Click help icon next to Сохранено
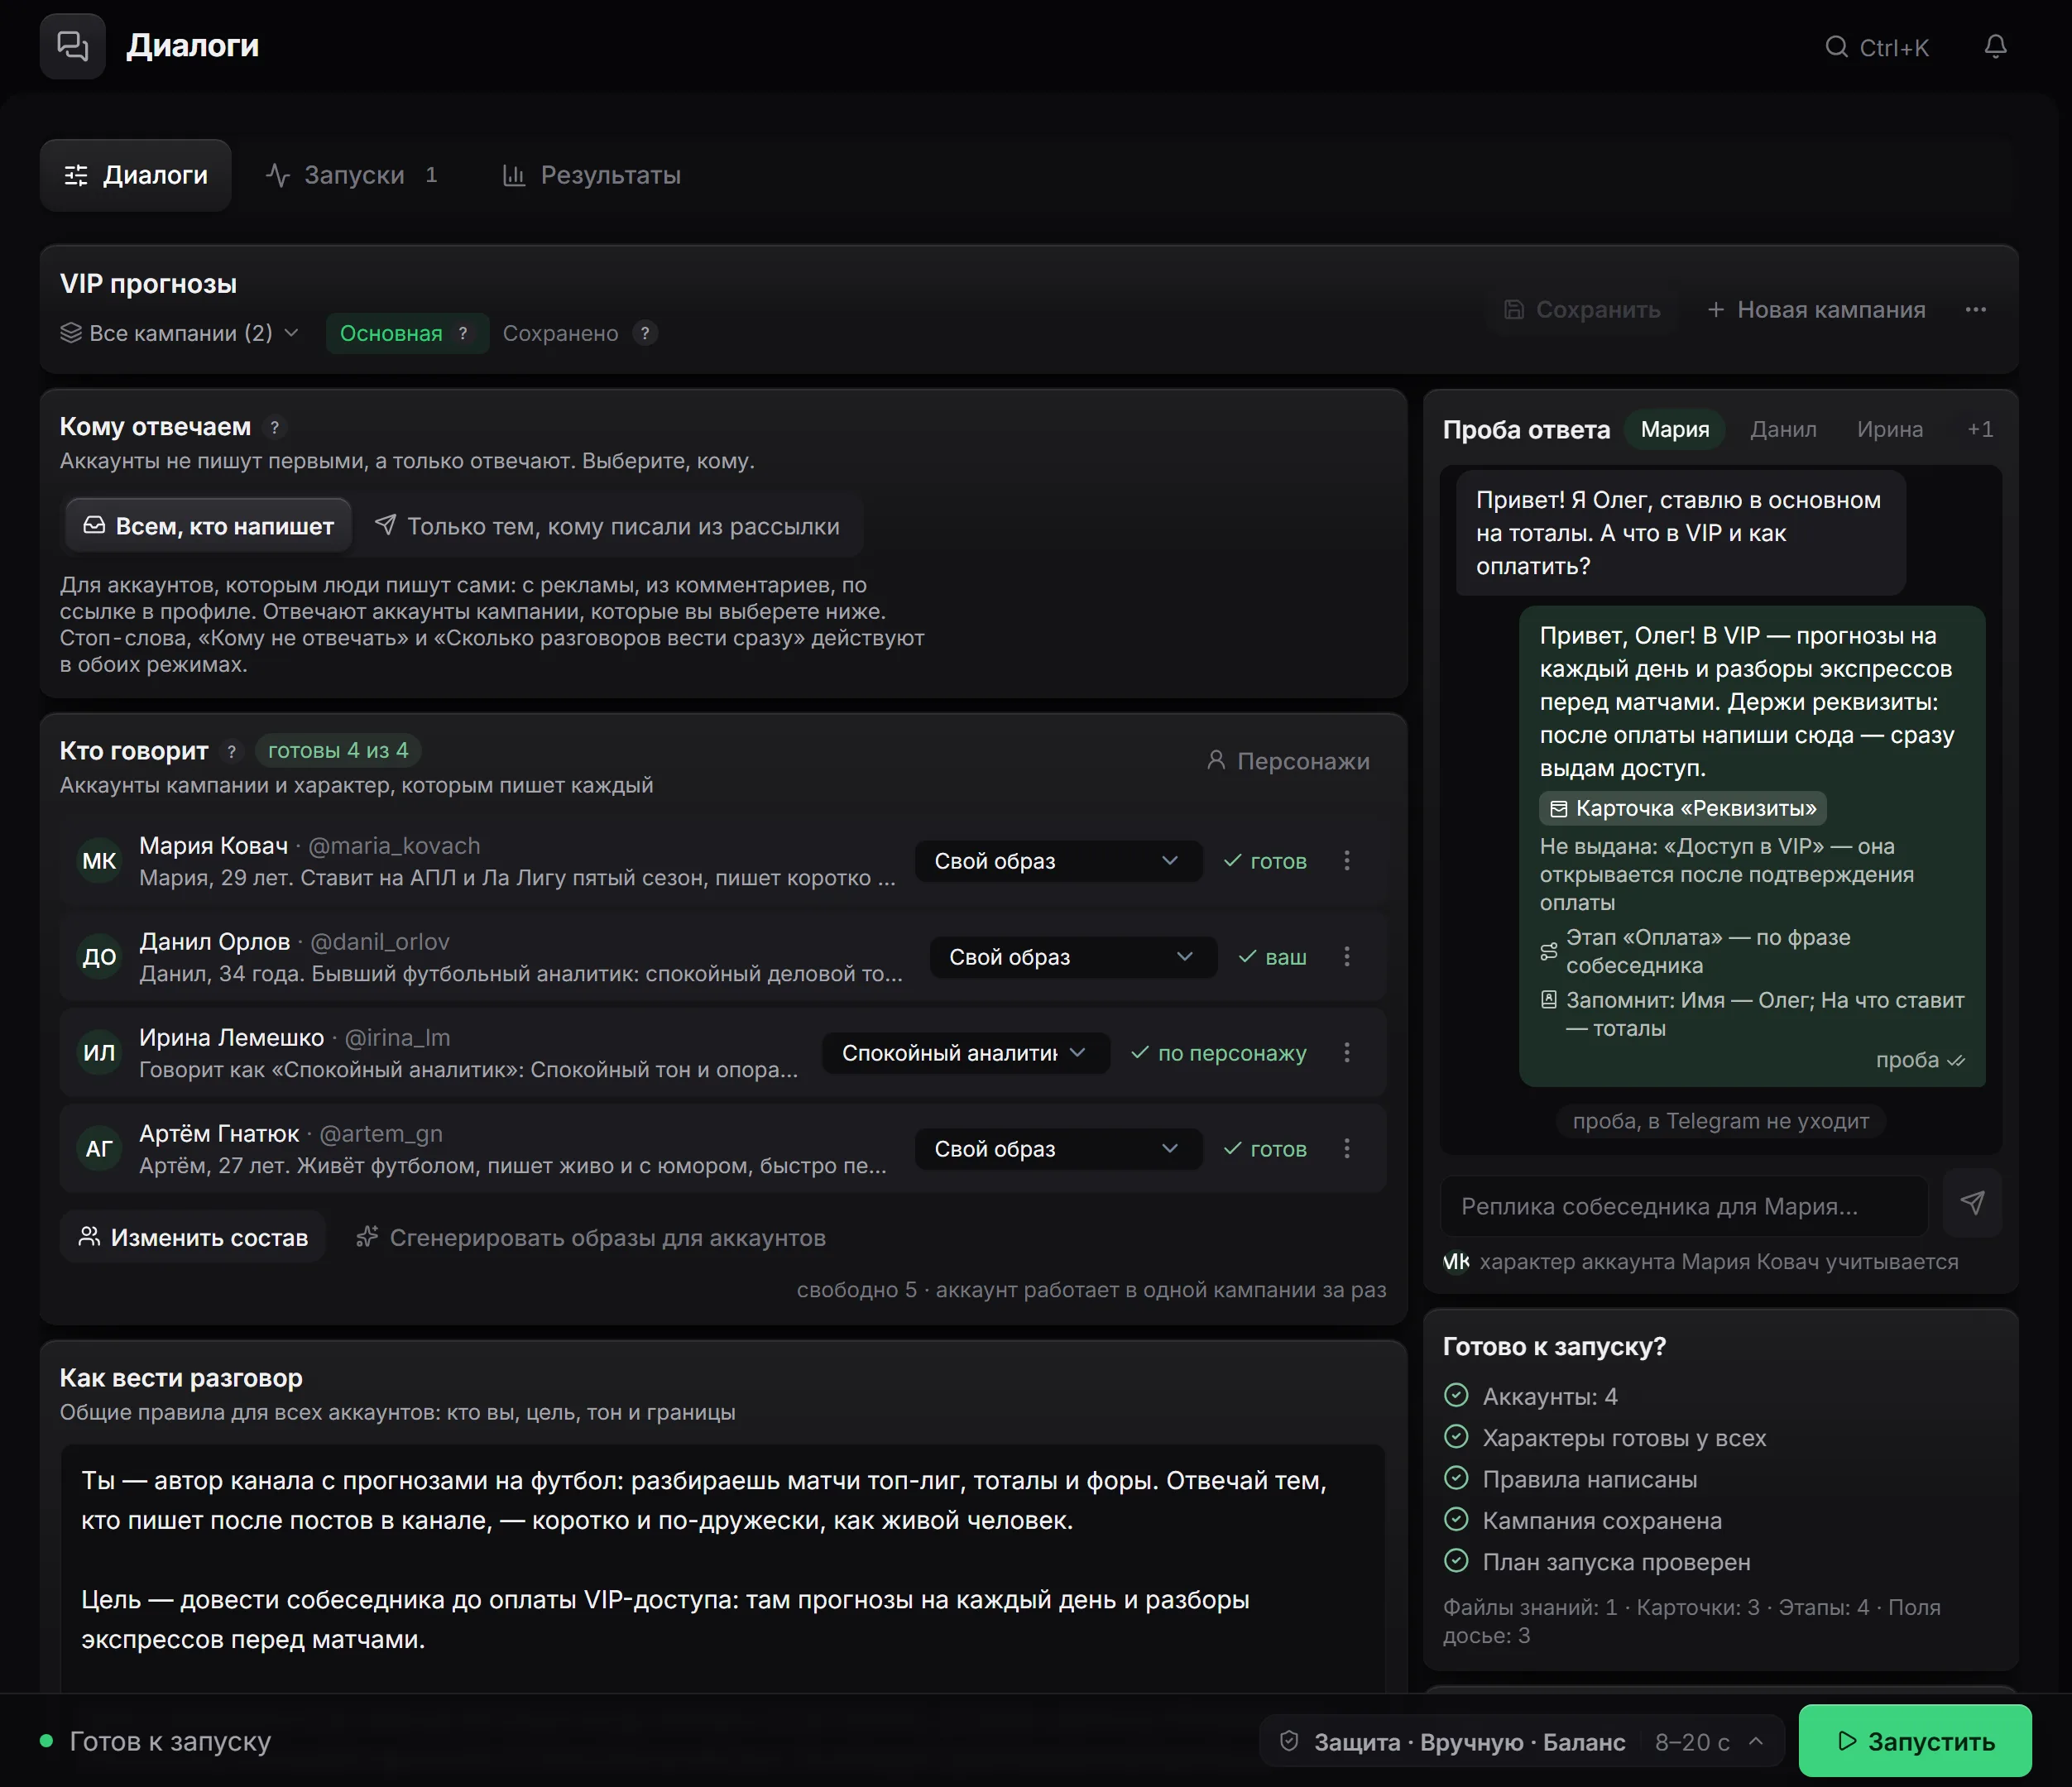 (x=645, y=334)
